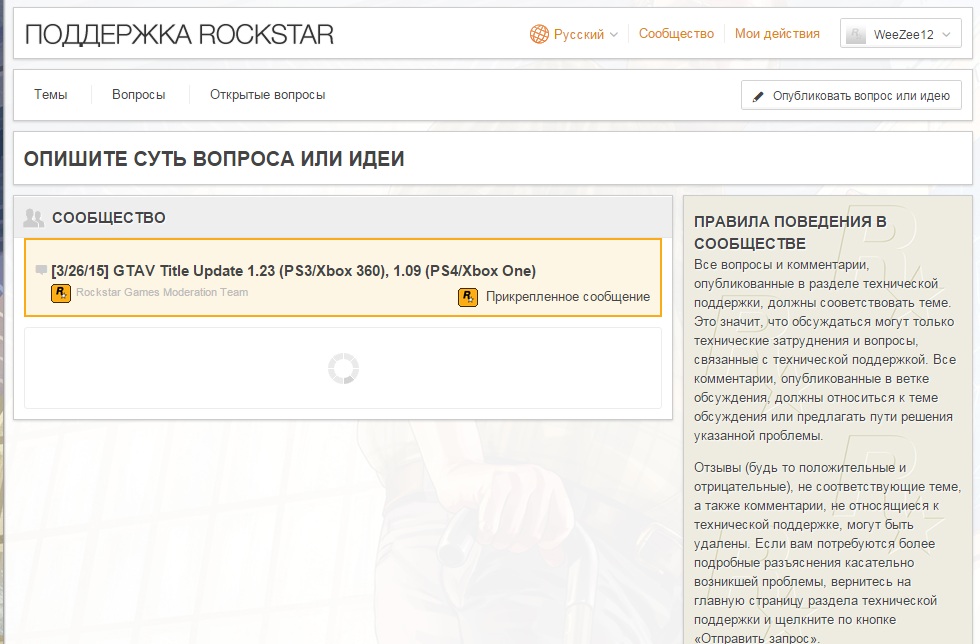This screenshot has height=644, width=980.
Task: Click the speech bubble icon before the pinned post
Action: [x=41, y=270]
